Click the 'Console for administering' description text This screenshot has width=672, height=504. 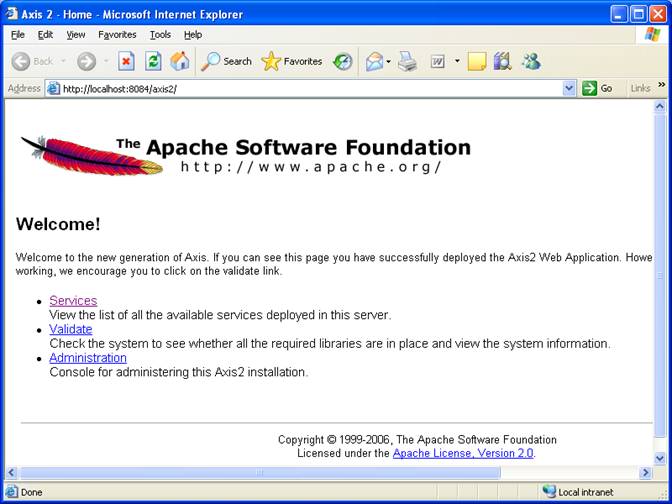pos(179,372)
